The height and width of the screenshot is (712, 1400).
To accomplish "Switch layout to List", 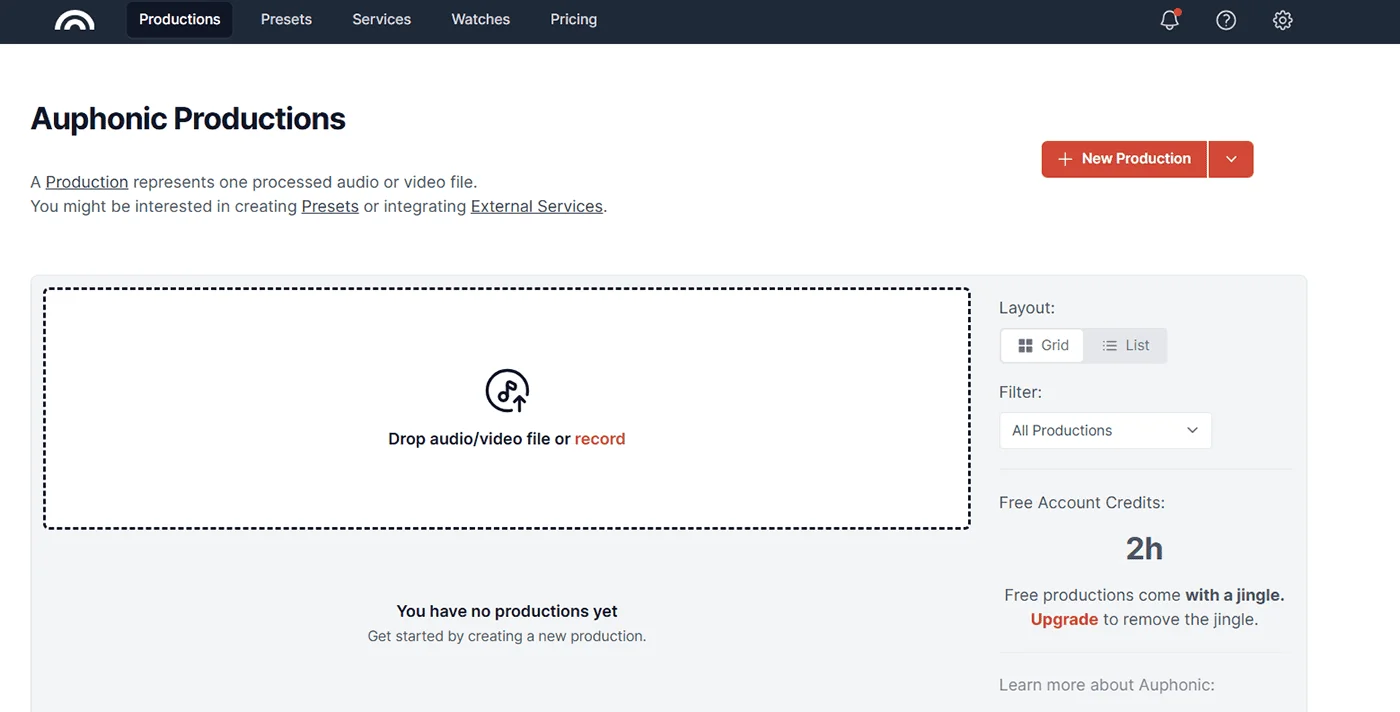I will pyautogui.click(x=1126, y=345).
